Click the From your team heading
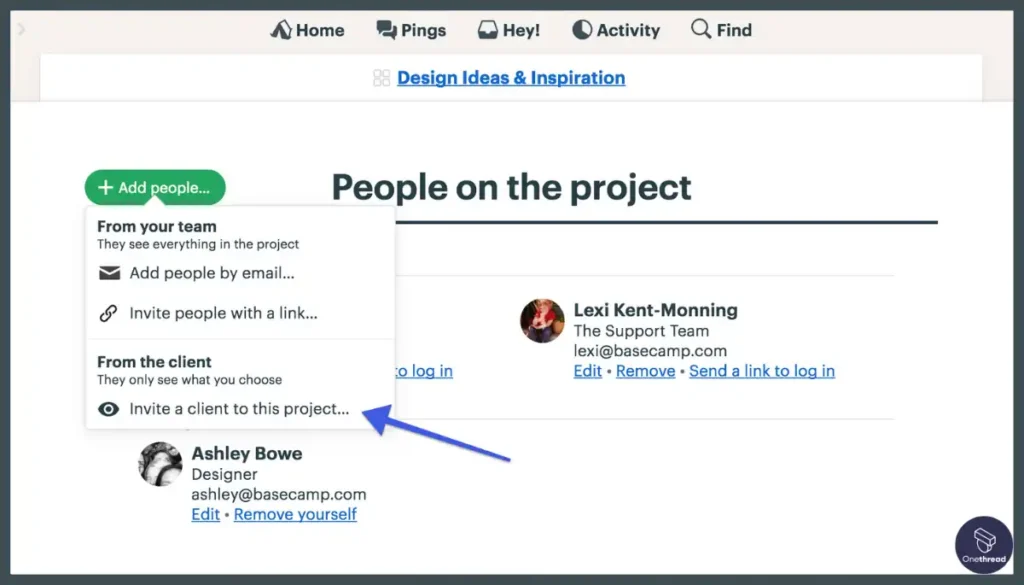 click(x=157, y=227)
